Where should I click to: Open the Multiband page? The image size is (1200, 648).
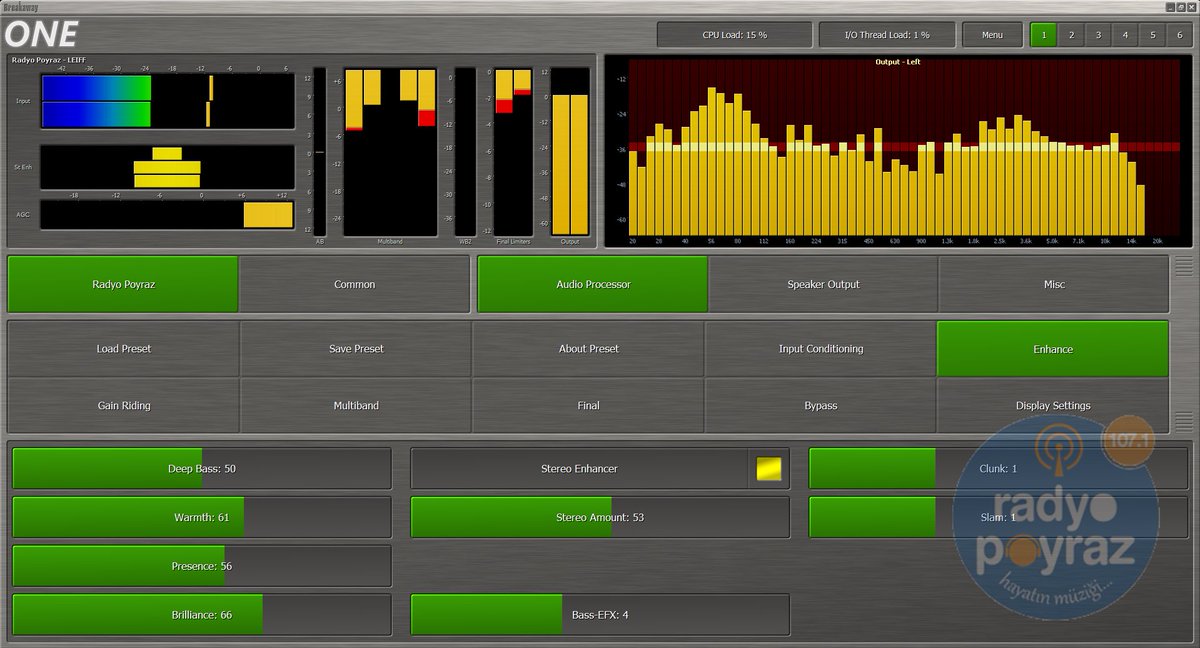point(356,406)
